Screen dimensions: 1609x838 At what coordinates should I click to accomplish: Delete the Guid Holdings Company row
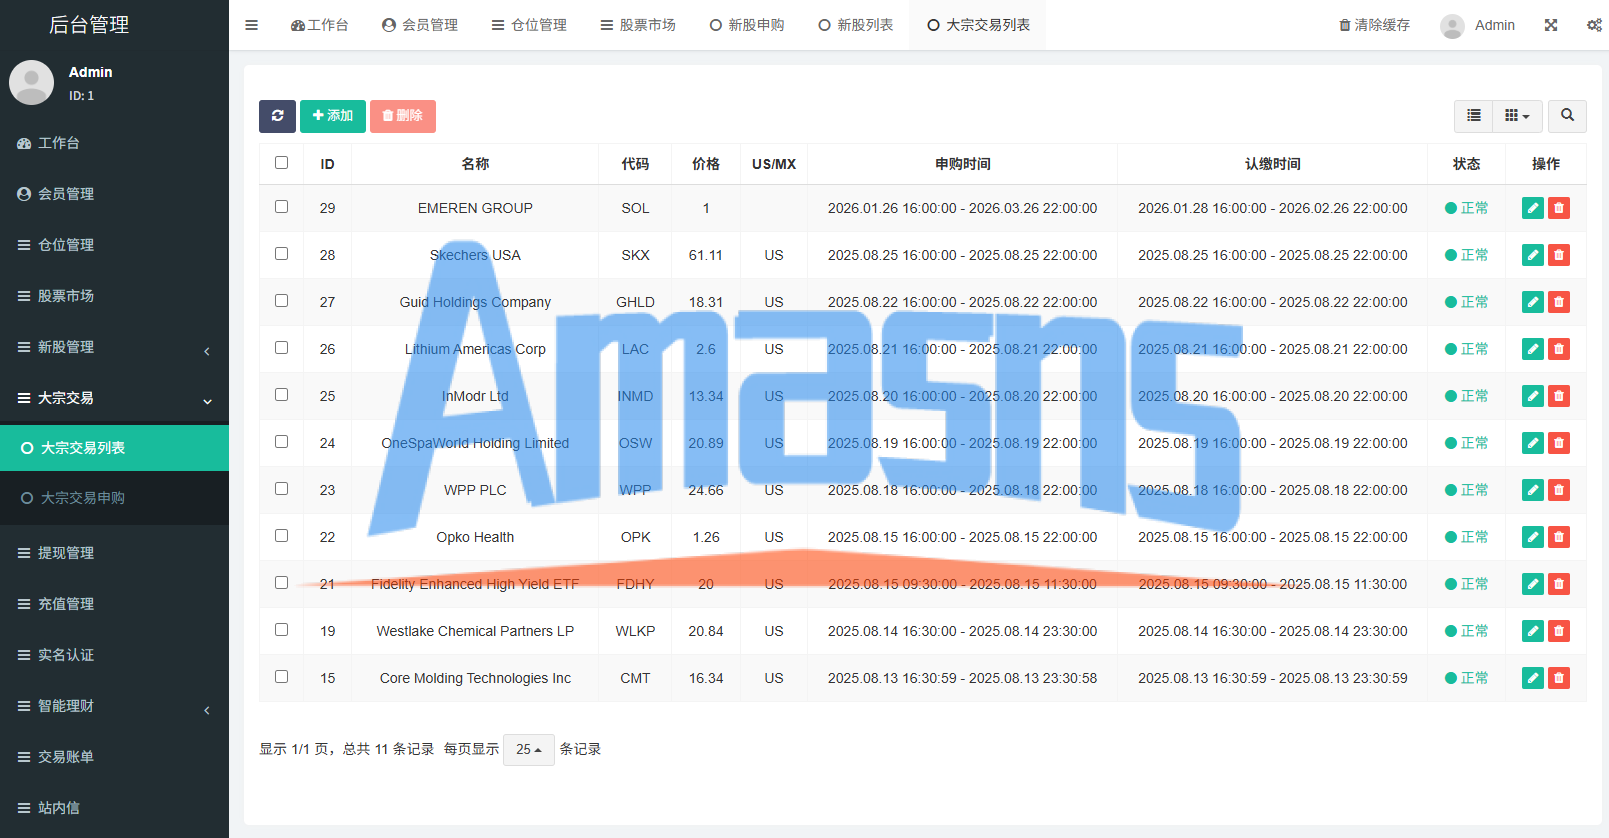[x=1559, y=302]
